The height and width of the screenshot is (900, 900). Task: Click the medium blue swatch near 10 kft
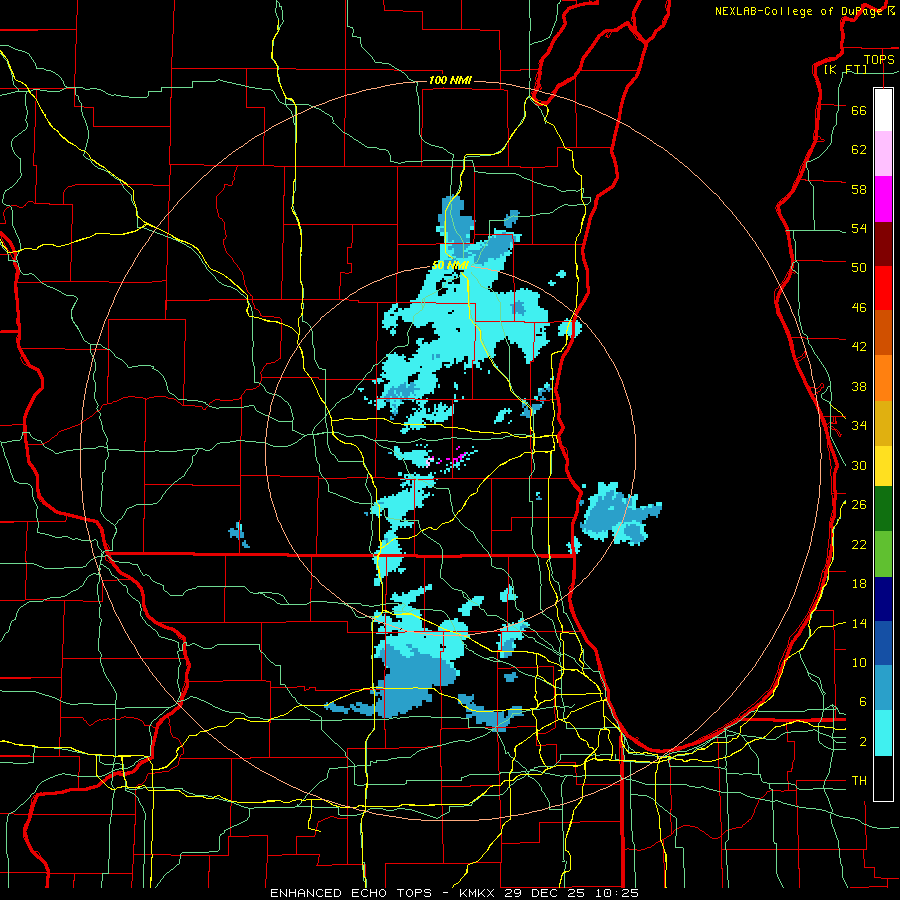(x=883, y=643)
